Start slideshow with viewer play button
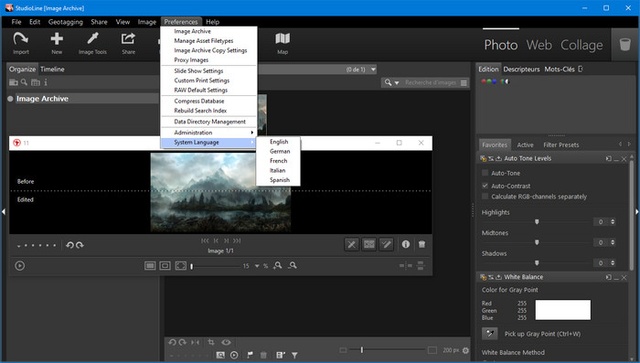 click(20, 266)
